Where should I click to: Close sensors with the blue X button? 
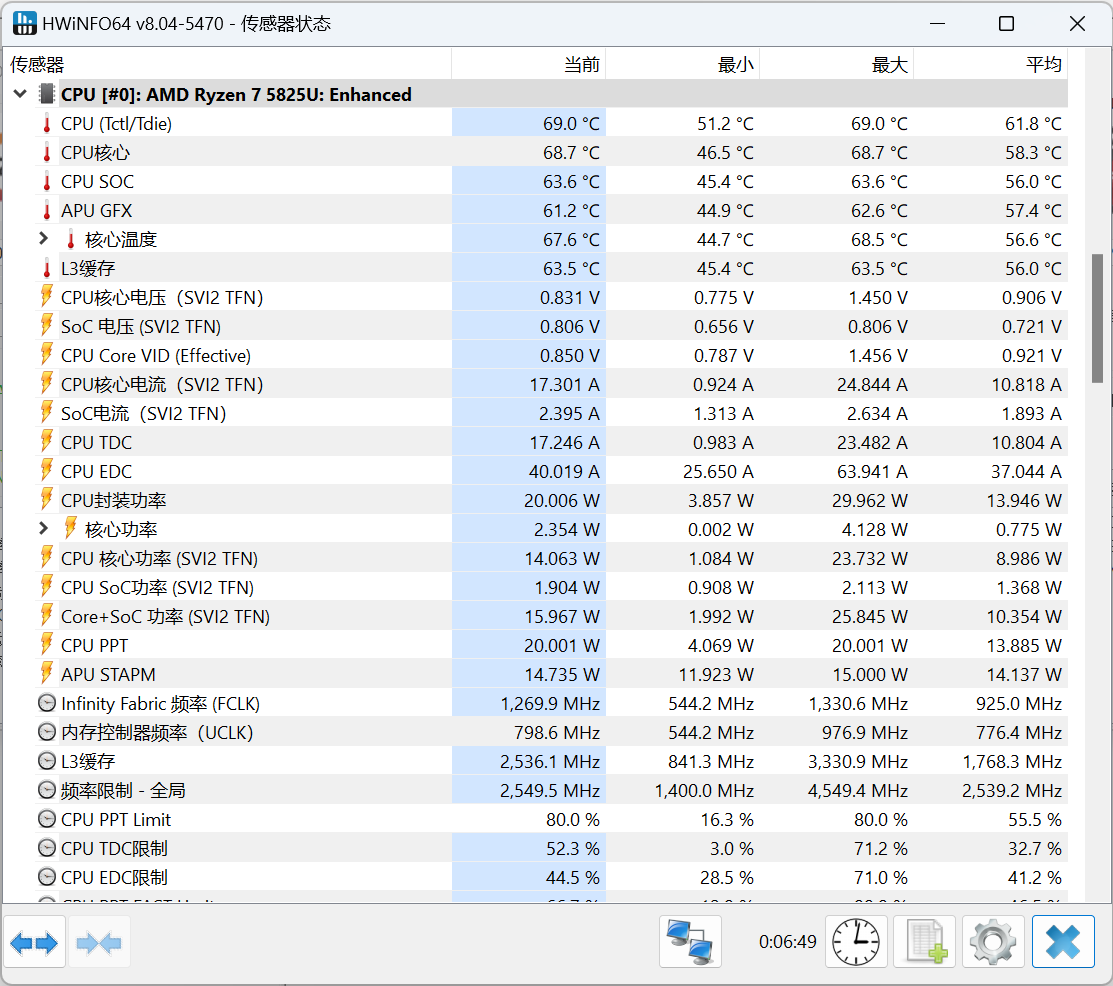(1062, 942)
